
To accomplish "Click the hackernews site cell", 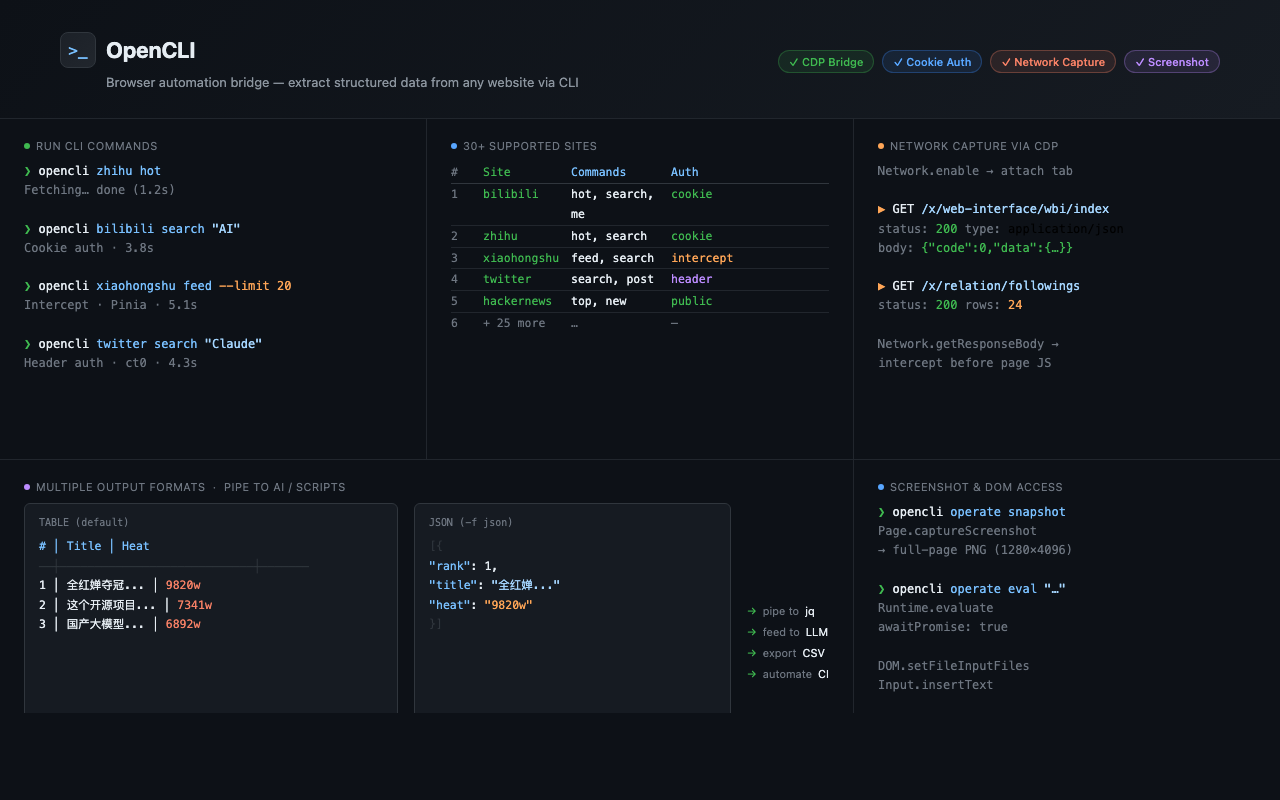I will click(517, 301).
